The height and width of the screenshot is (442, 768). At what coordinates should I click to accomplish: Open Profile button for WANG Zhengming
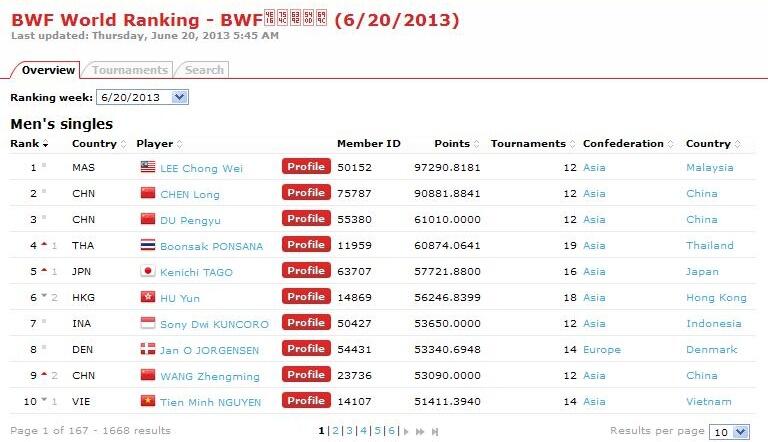pos(306,374)
